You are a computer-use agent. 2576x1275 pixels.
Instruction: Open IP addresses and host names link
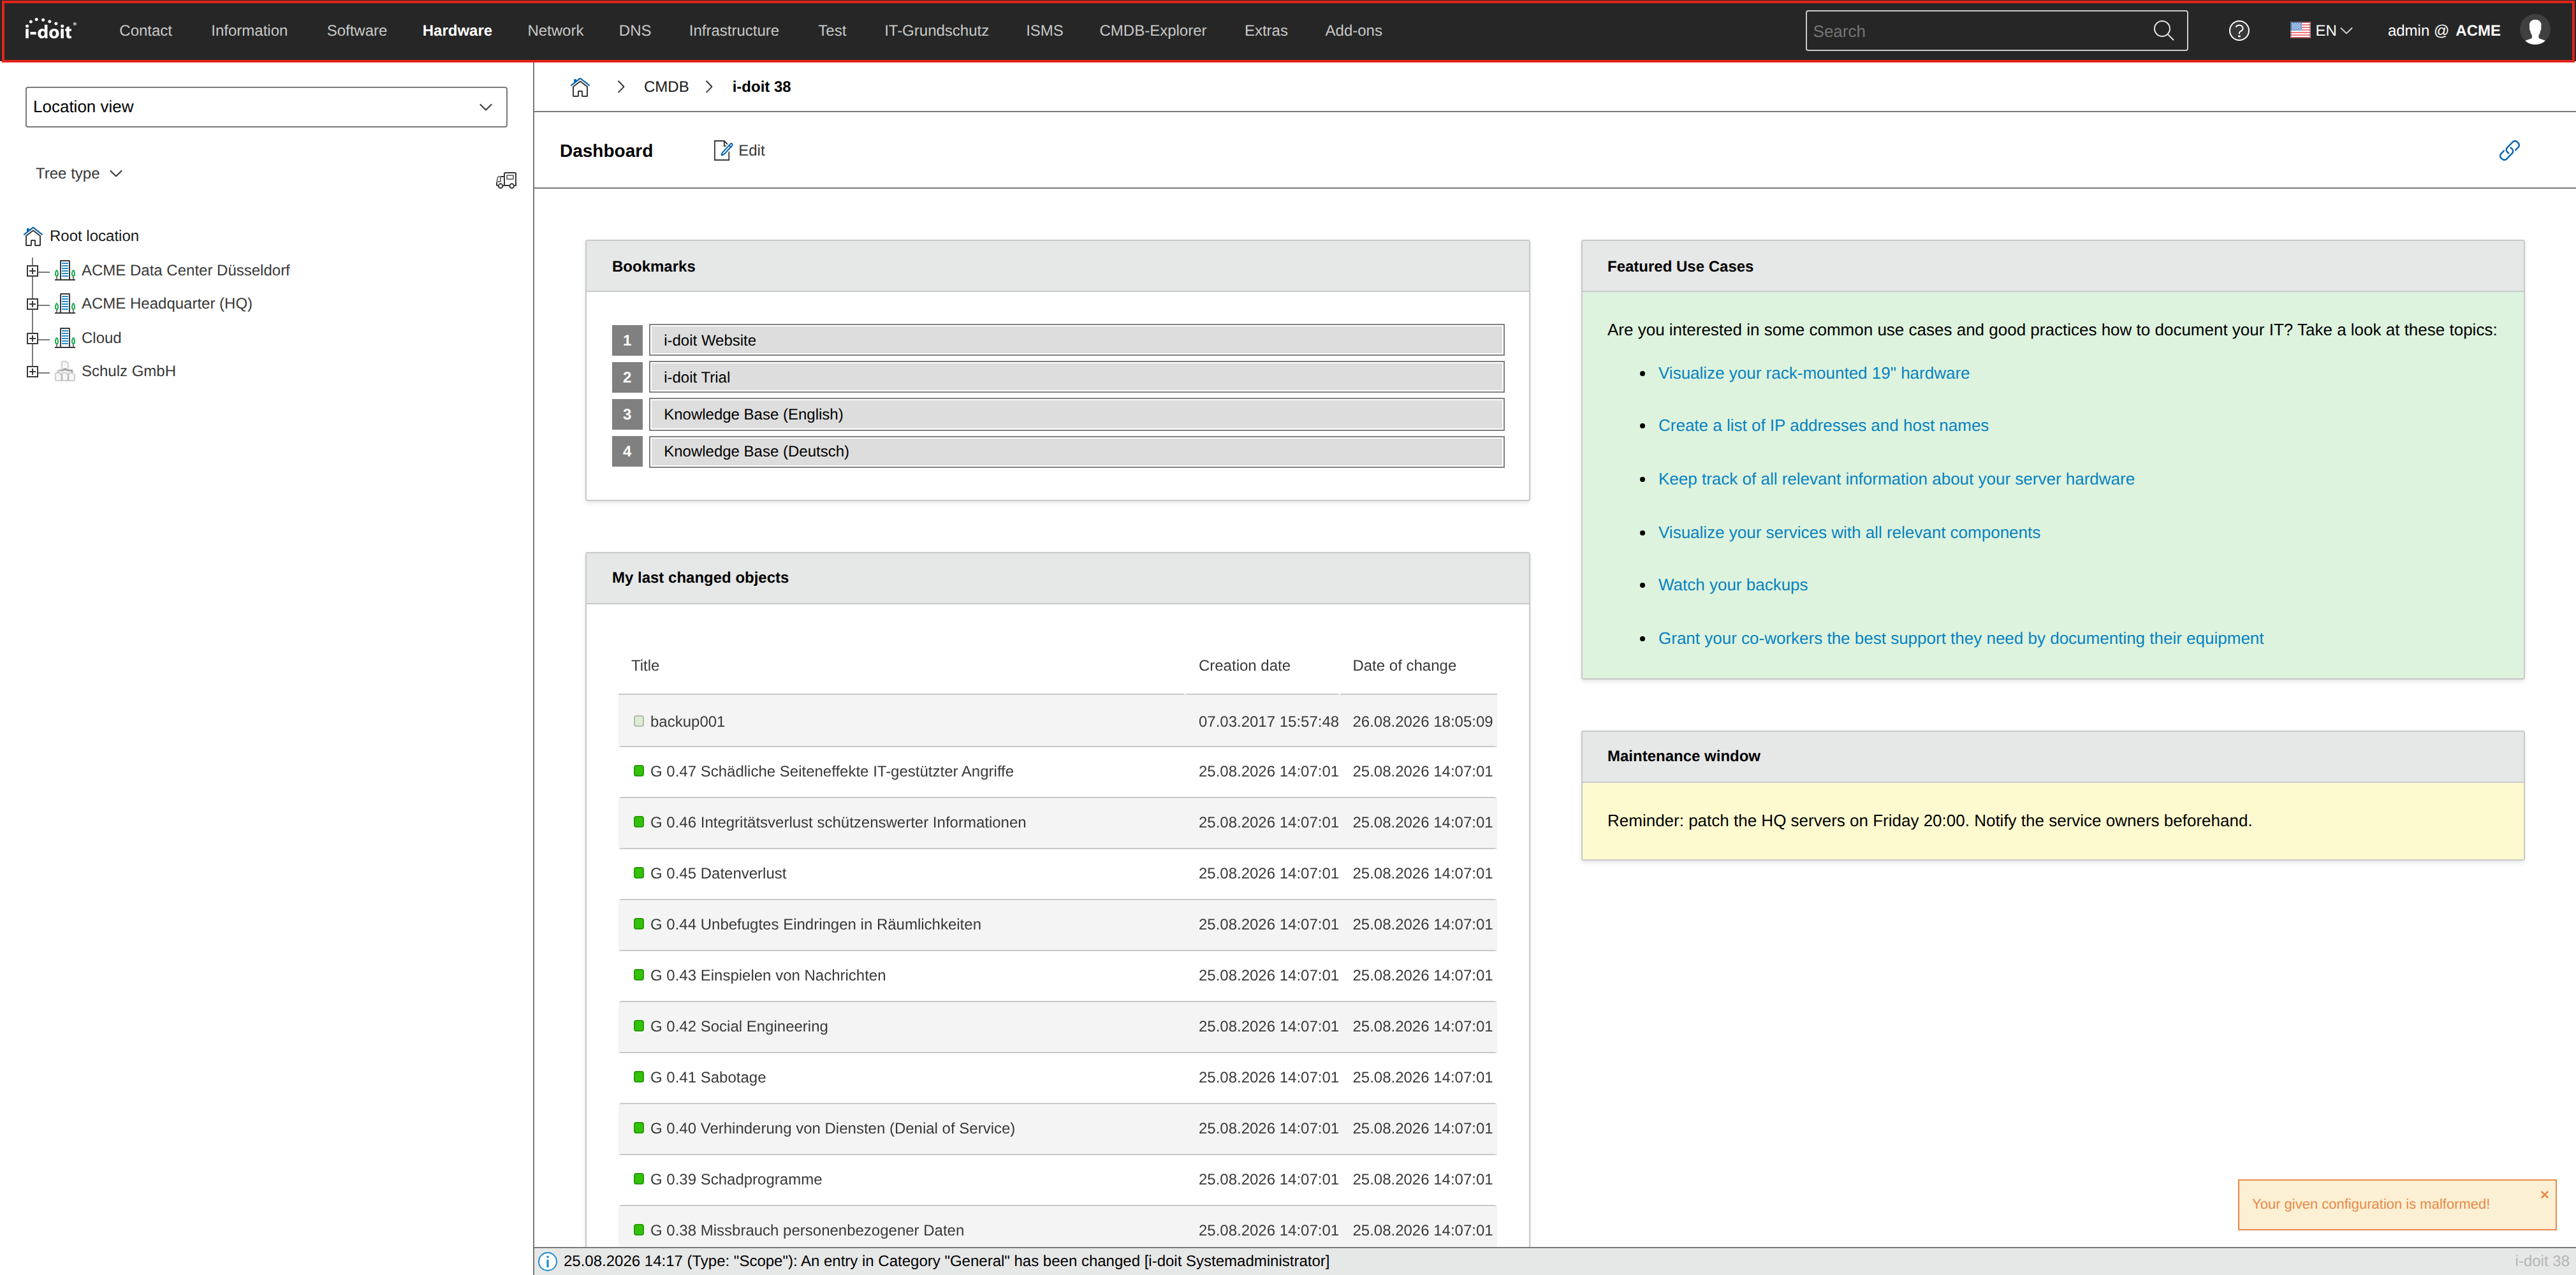pyautogui.click(x=1823, y=425)
